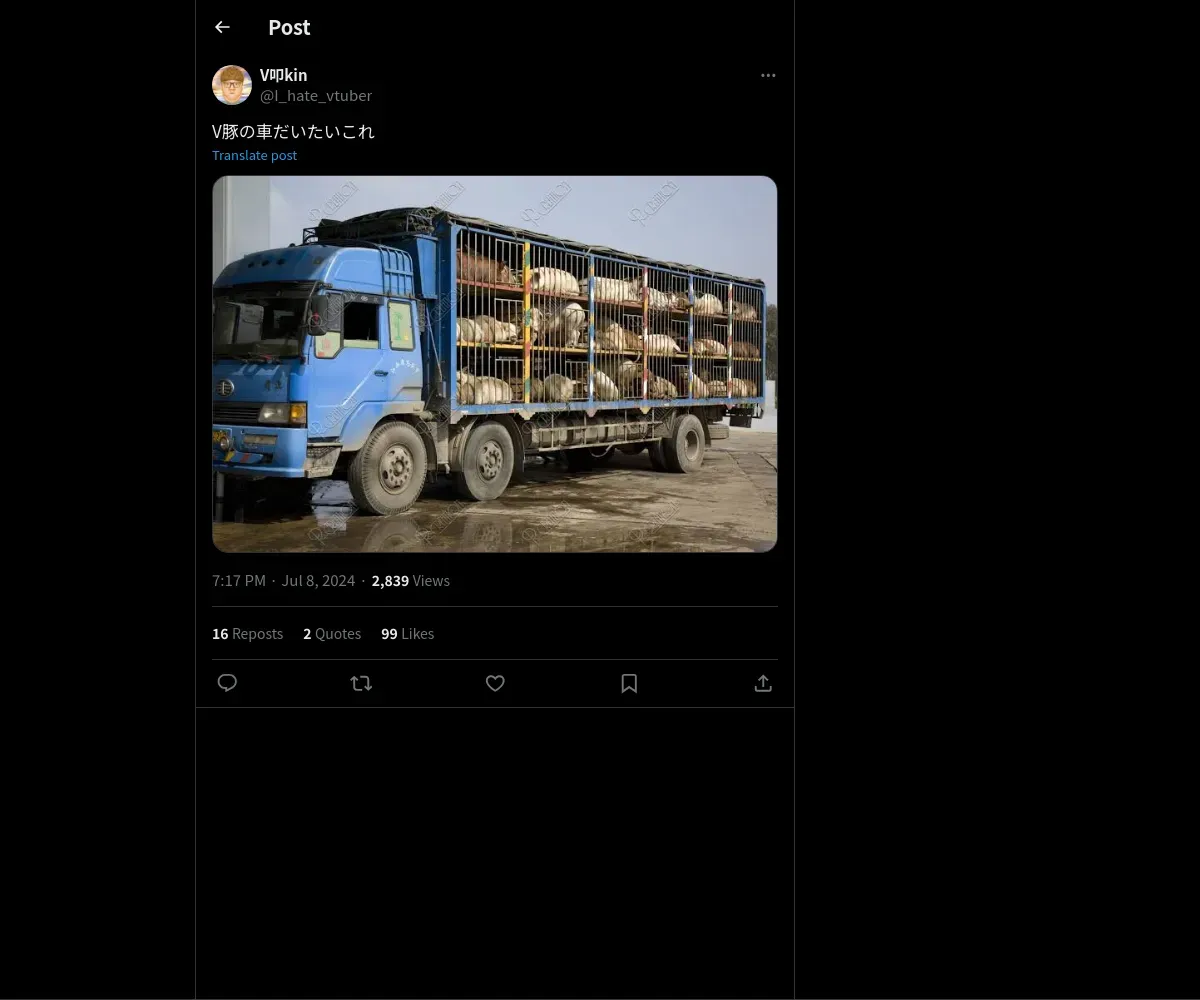
Task: Click the @l_hate_vtuber handle
Action: 316,96
